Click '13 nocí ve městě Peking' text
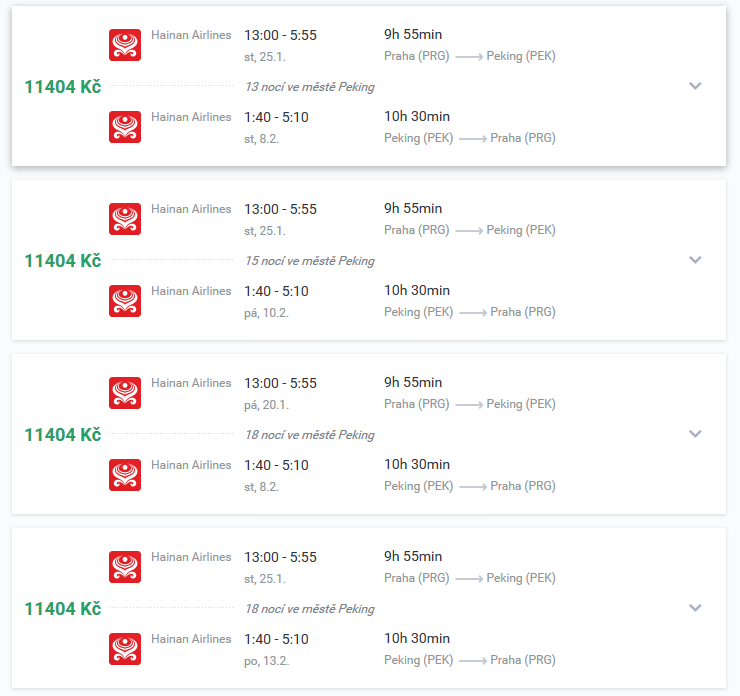This screenshot has width=740, height=696. tap(310, 87)
